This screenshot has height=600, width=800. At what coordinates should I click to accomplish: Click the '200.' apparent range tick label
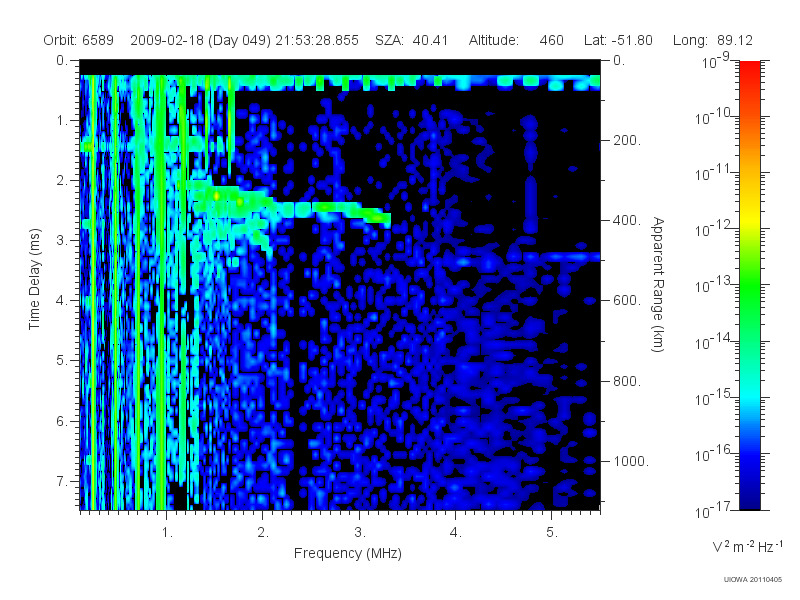point(627,140)
